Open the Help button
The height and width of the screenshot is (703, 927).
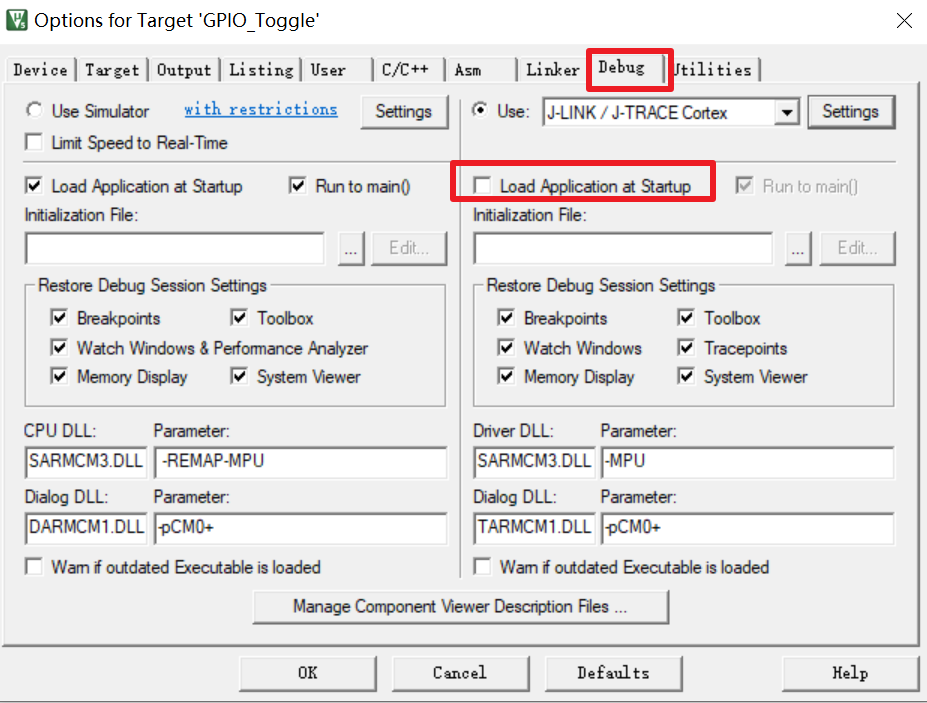click(x=850, y=673)
